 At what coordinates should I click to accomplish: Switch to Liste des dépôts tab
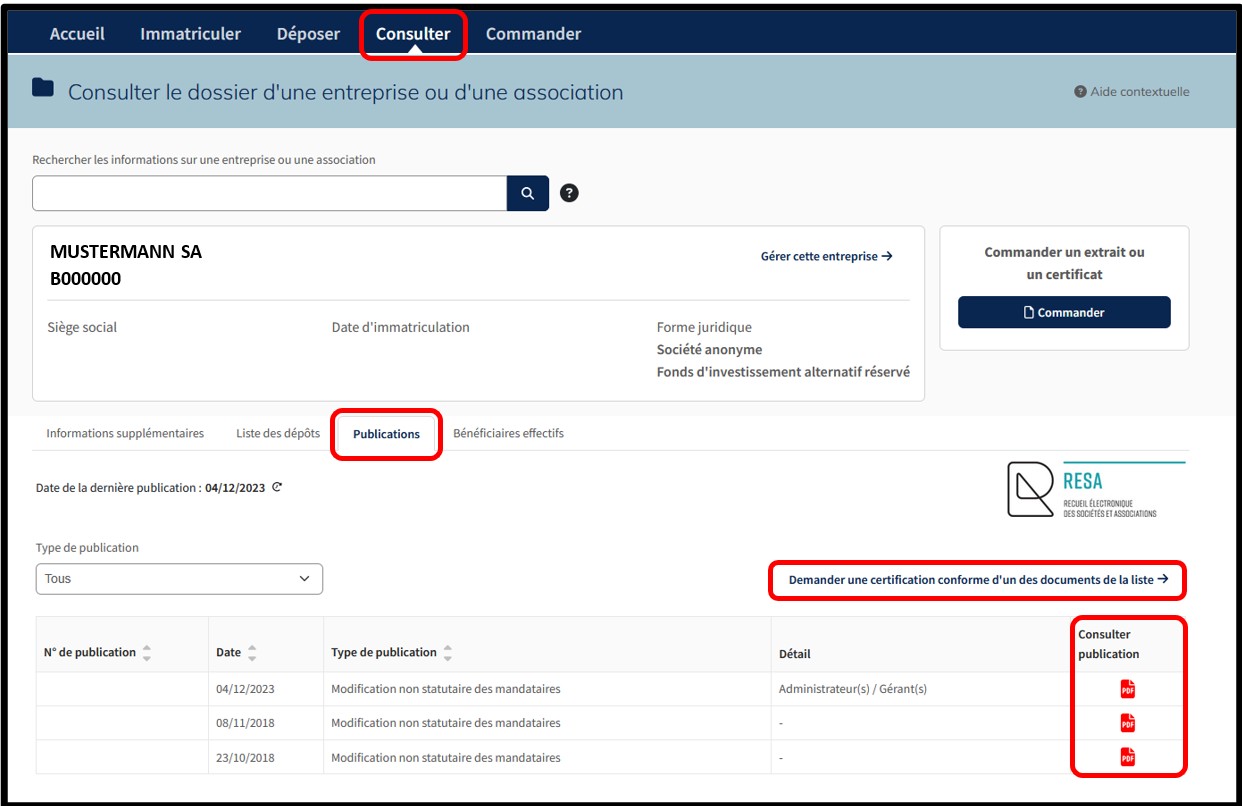click(x=278, y=434)
